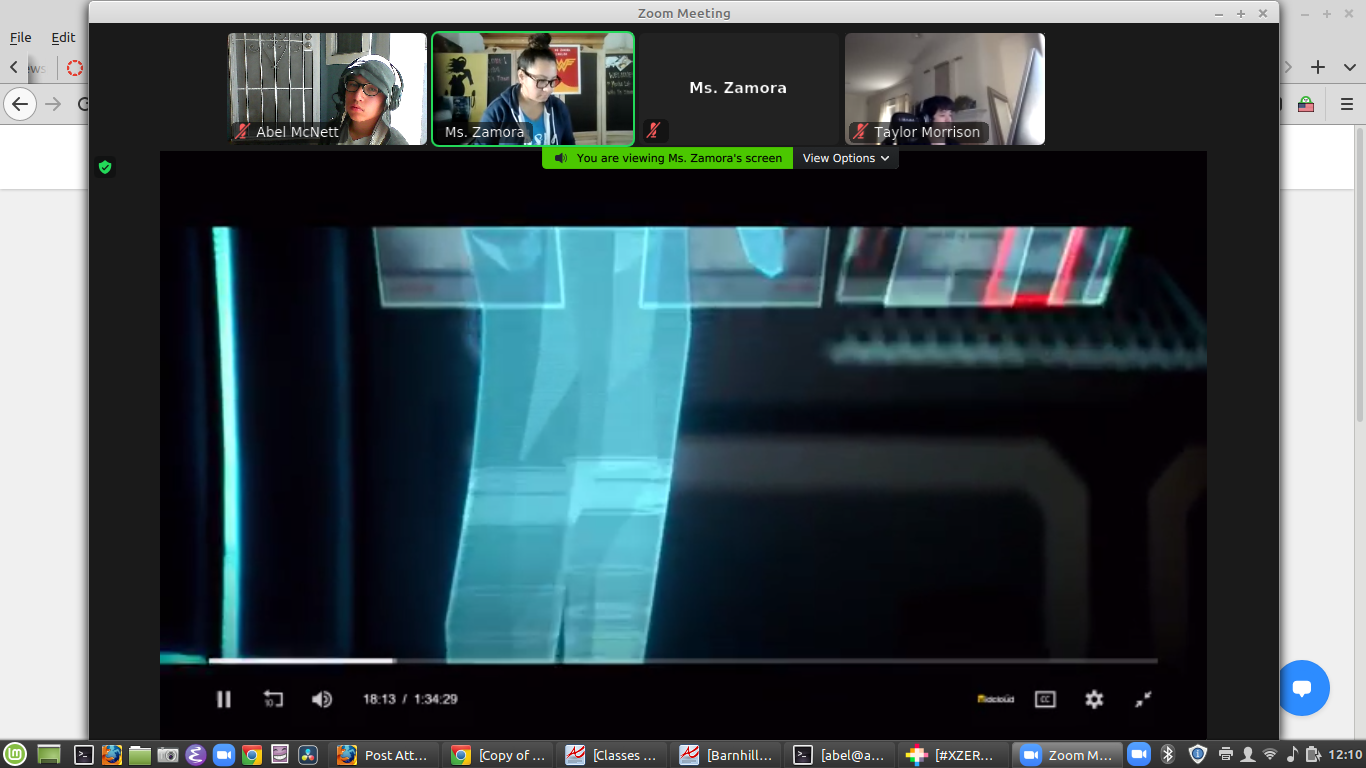Mute the video player volume

[x=322, y=699]
